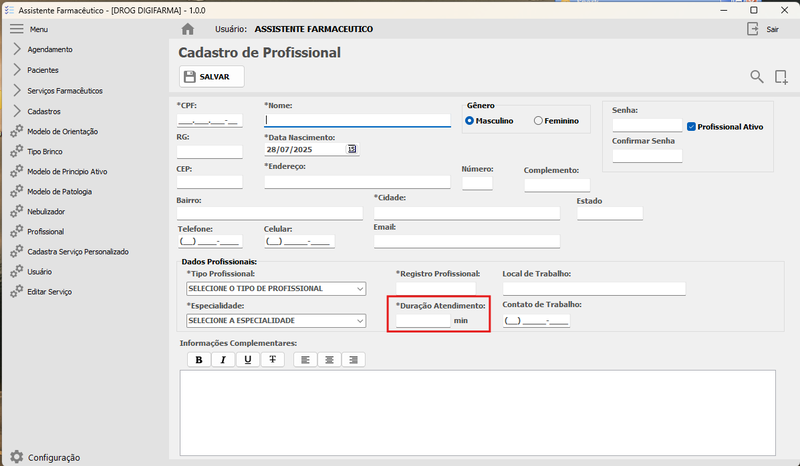The height and width of the screenshot is (466, 800).
Task: Toggle strikethrough text formatting
Action: coord(272,360)
